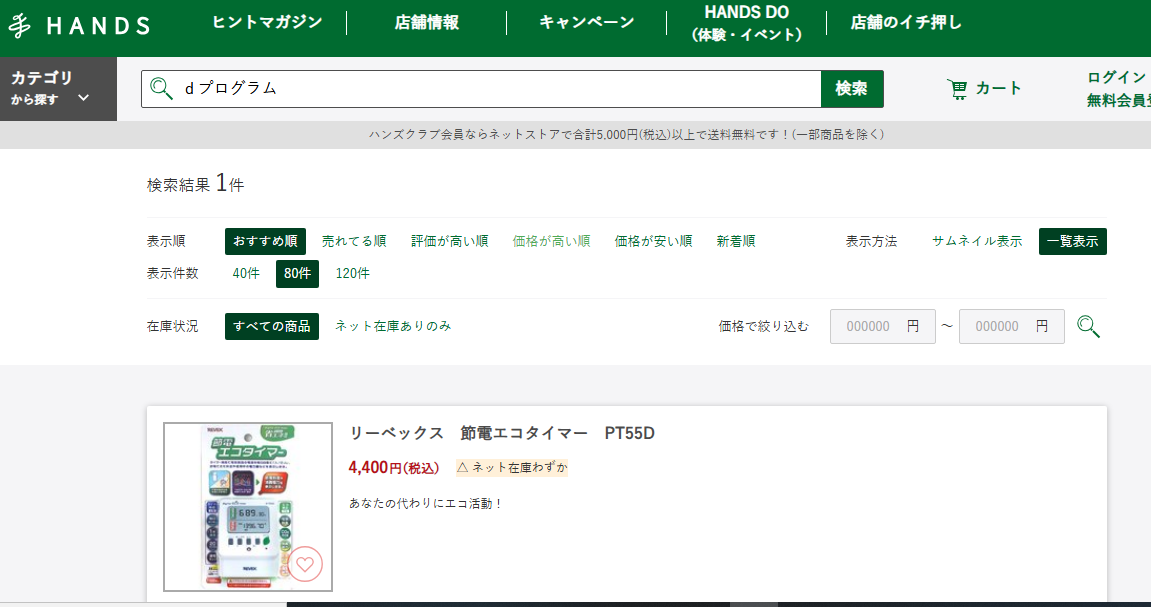Image resolution: width=1151 pixels, height=607 pixels.
Task: Open 店舗のイチ押し menu
Action: click(x=906, y=23)
